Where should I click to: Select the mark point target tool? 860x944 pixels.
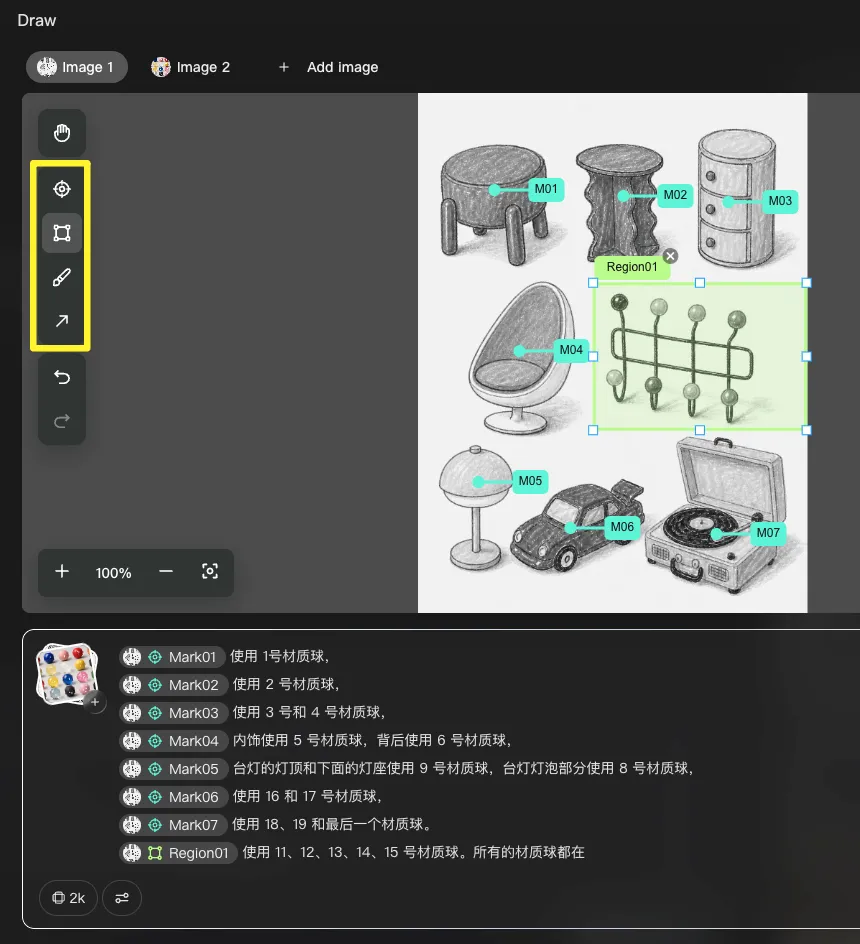[62, 189]
